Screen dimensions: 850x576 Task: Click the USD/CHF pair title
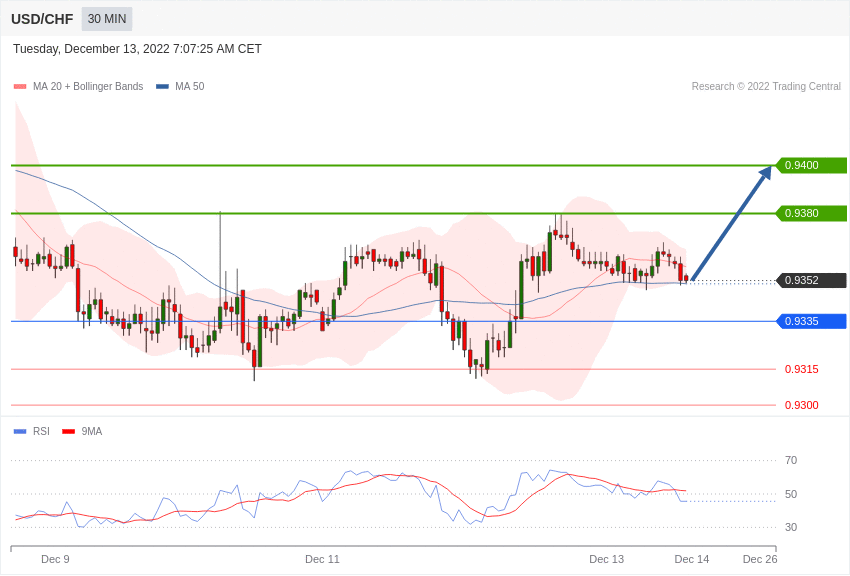[42, 20]
